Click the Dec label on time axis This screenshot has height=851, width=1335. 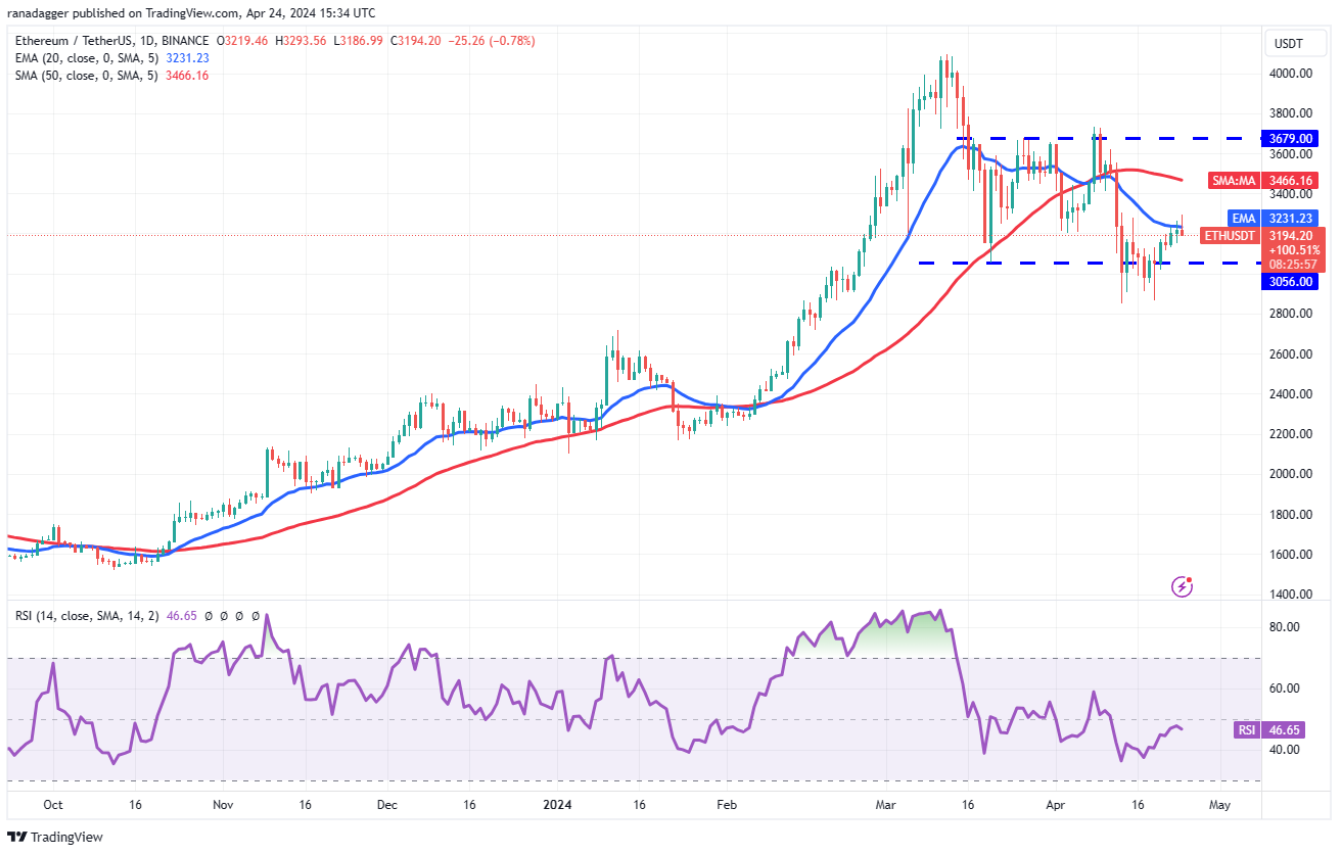[388, 804]
